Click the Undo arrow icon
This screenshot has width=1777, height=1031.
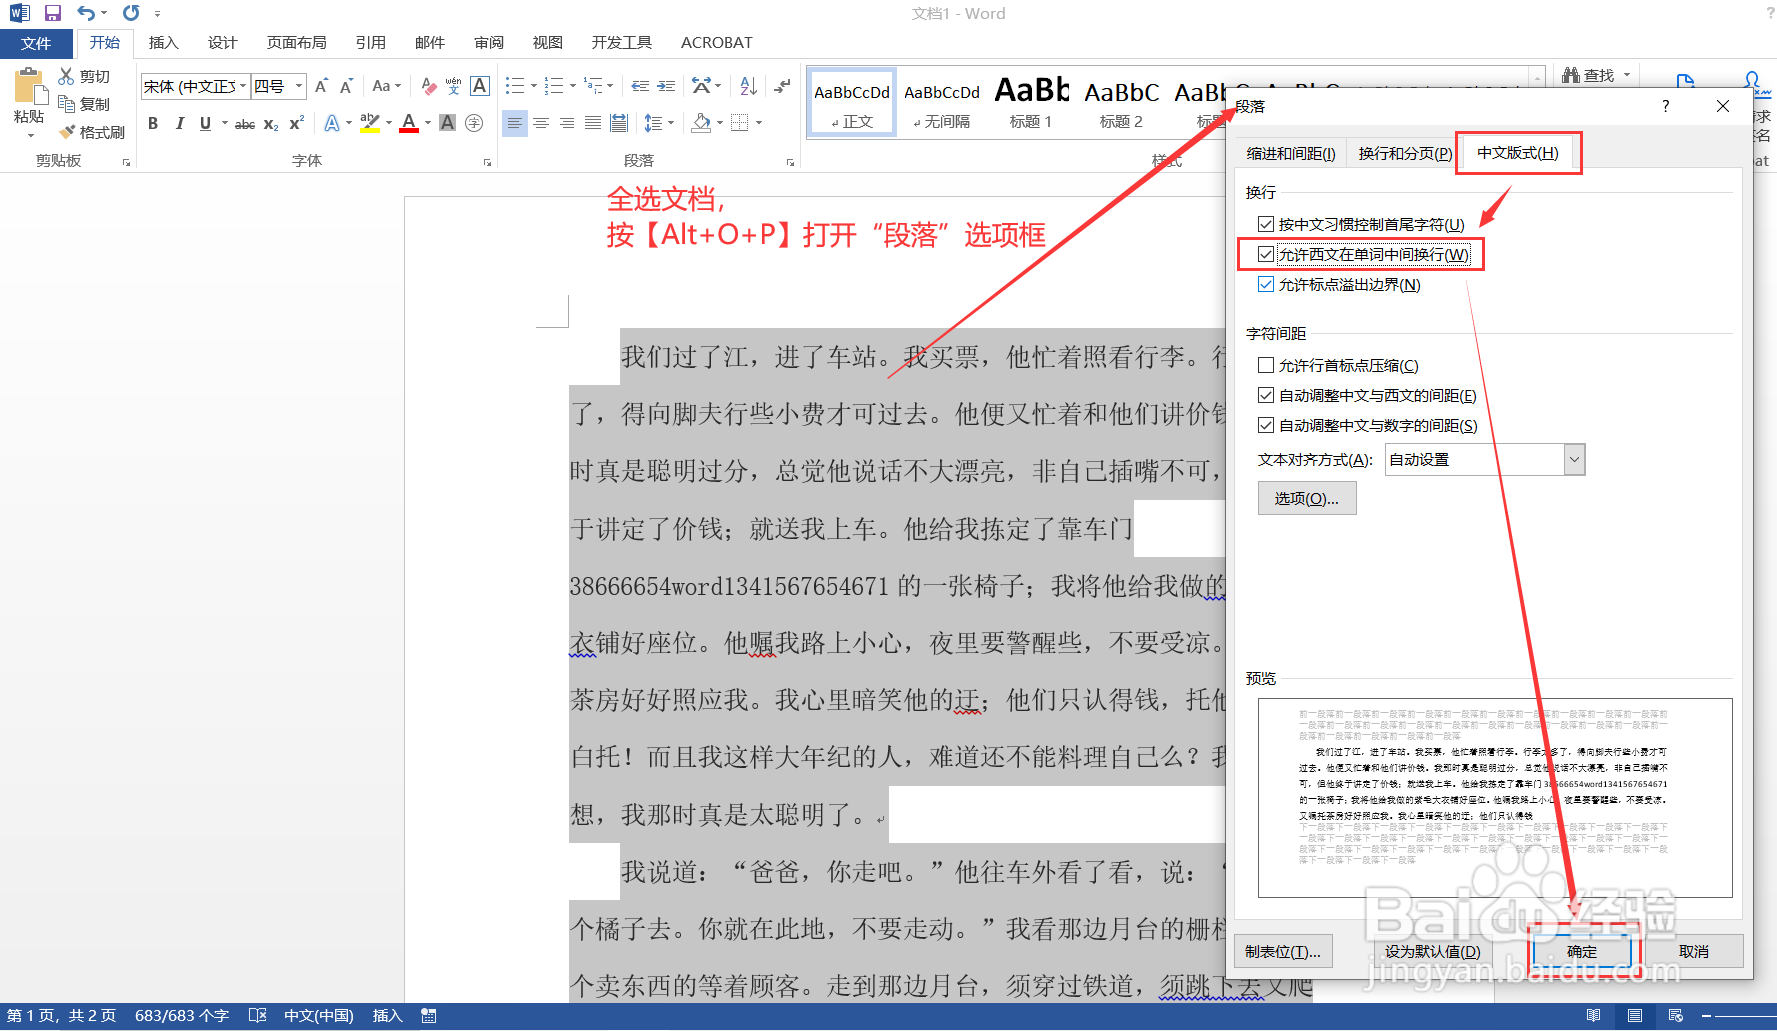(x=86, y=13)
